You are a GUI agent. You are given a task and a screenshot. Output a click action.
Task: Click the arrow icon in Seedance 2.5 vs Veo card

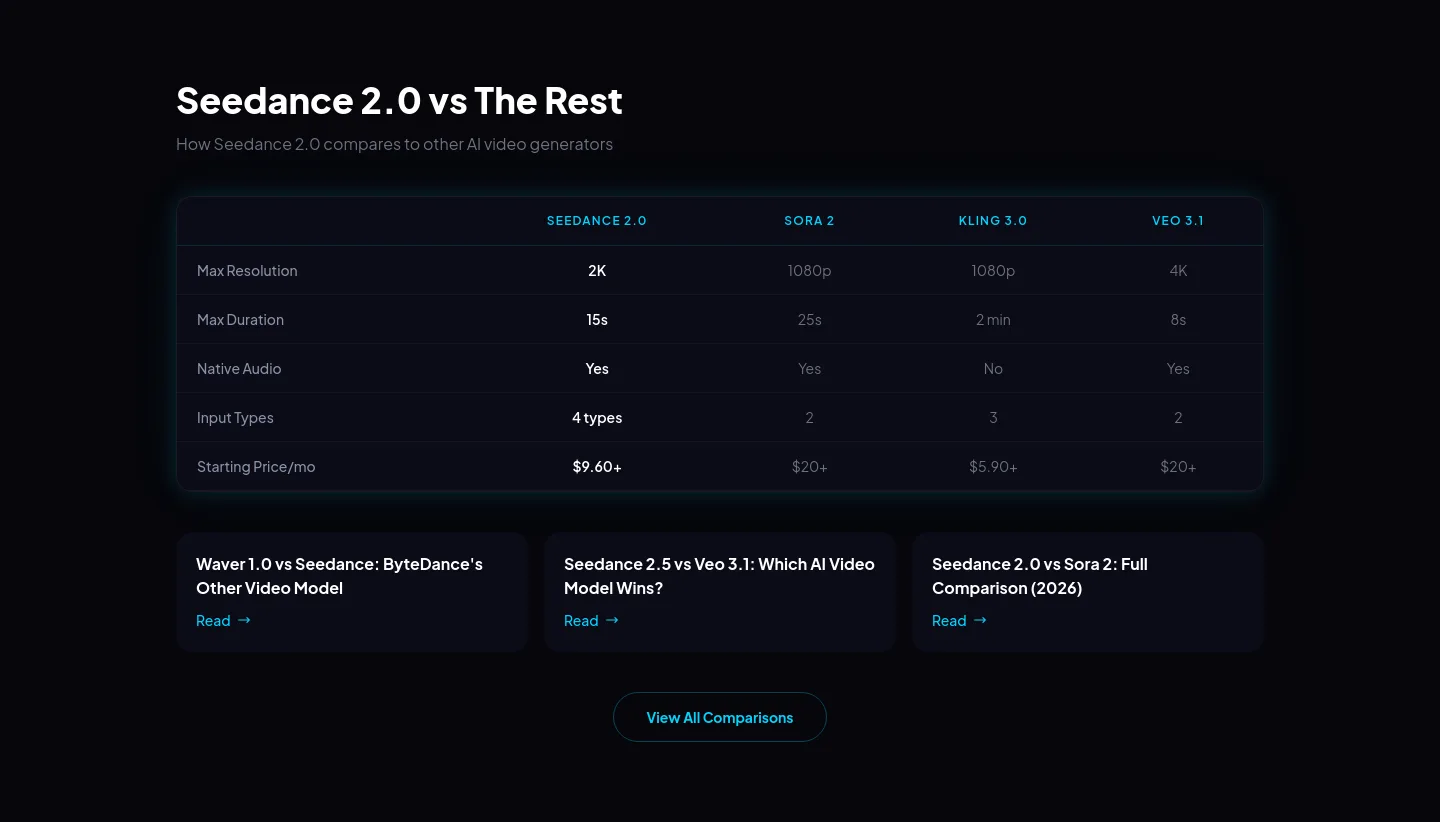click(x=612, y=620)
